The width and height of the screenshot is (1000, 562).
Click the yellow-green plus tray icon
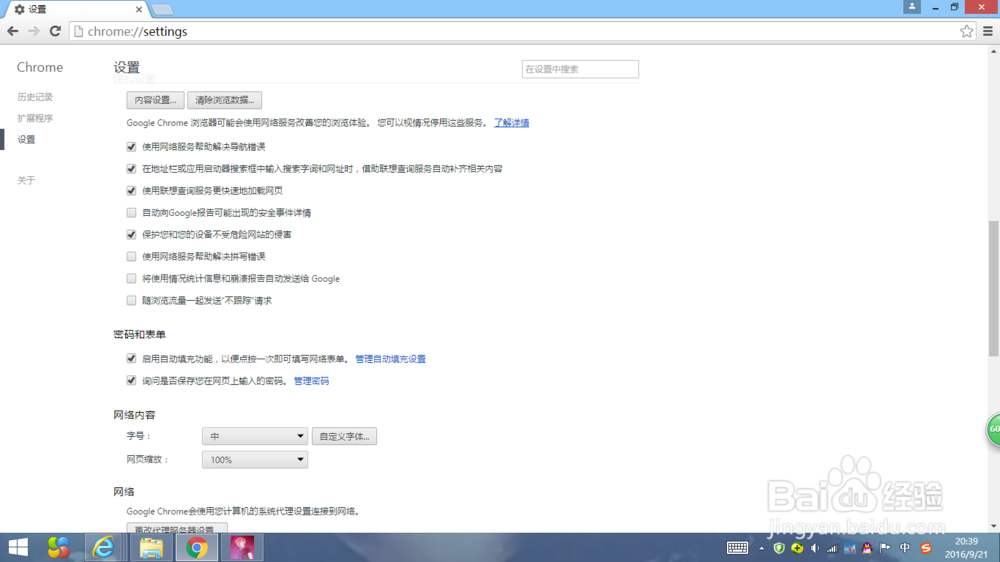point(797,548)
